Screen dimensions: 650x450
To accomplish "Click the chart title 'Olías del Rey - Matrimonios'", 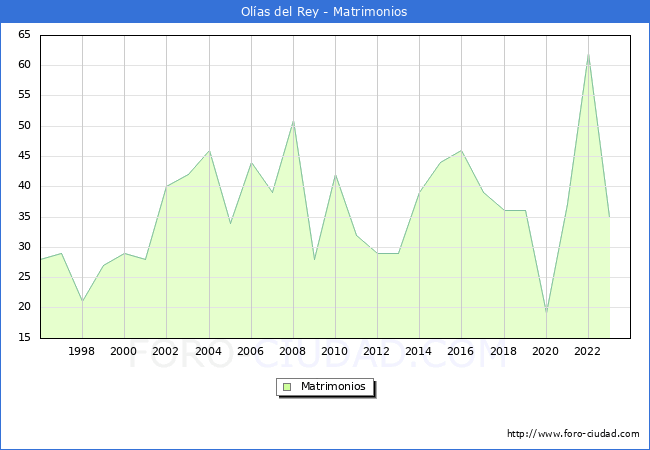I will [x=324, y=12].
